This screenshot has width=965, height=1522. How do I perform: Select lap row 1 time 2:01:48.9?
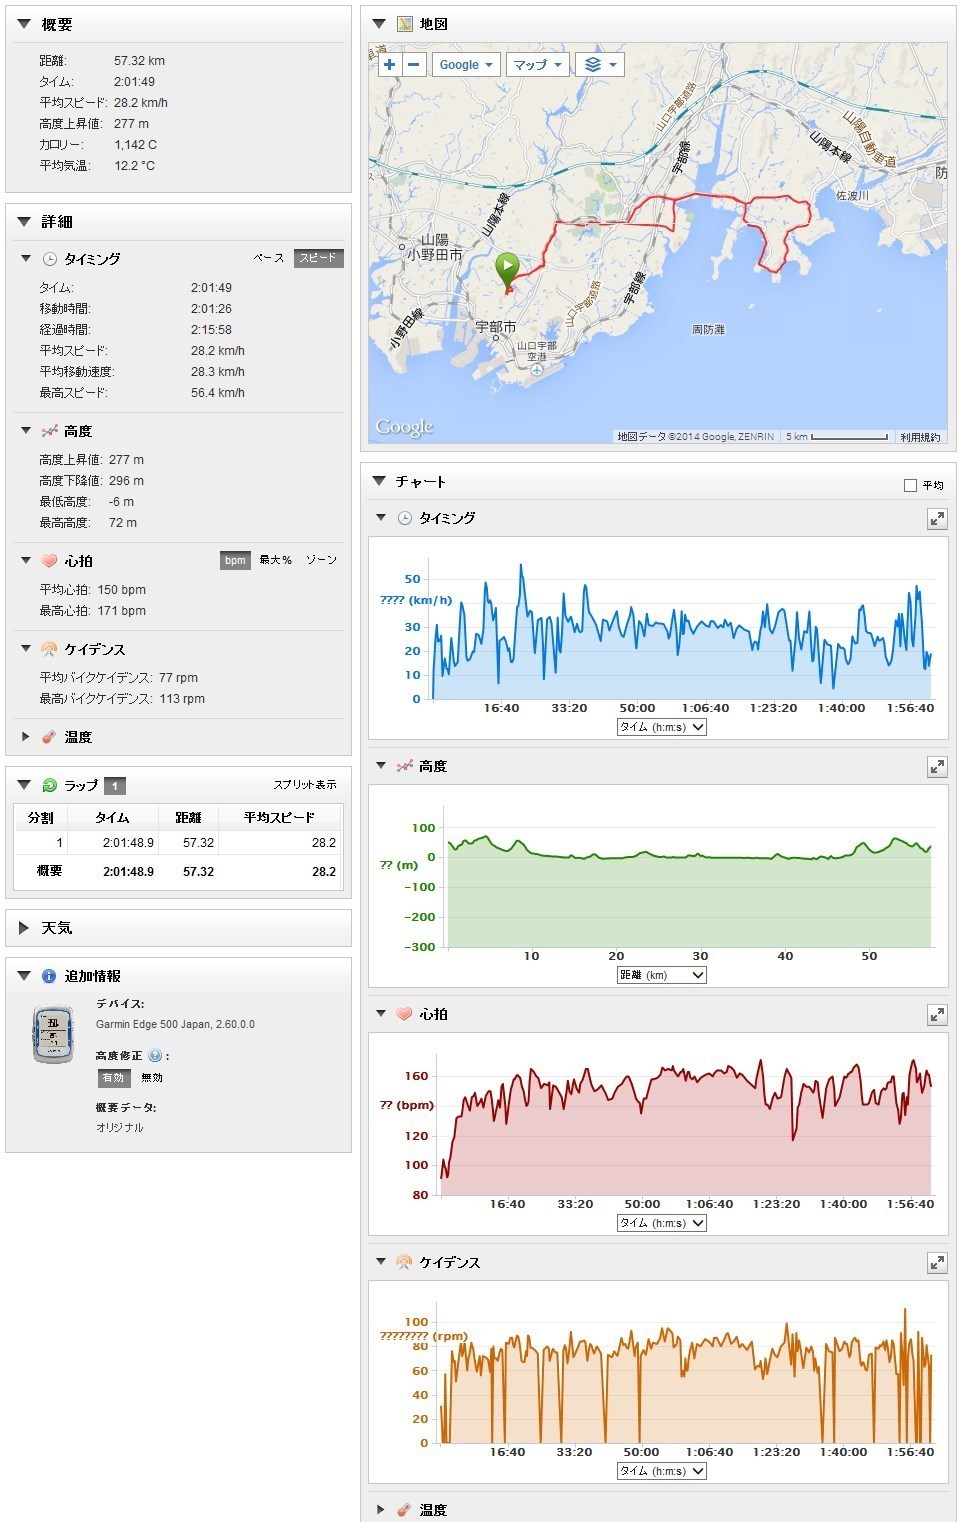128,843
